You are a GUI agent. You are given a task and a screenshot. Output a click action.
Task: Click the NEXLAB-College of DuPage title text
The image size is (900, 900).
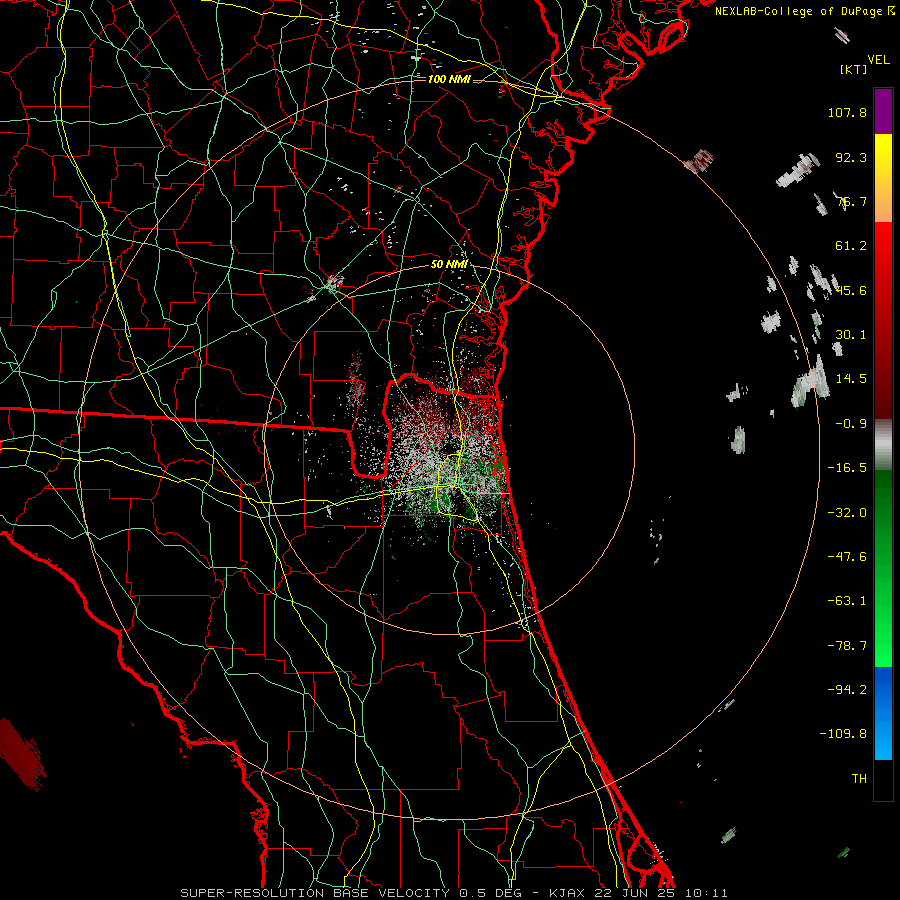(798, 11)
